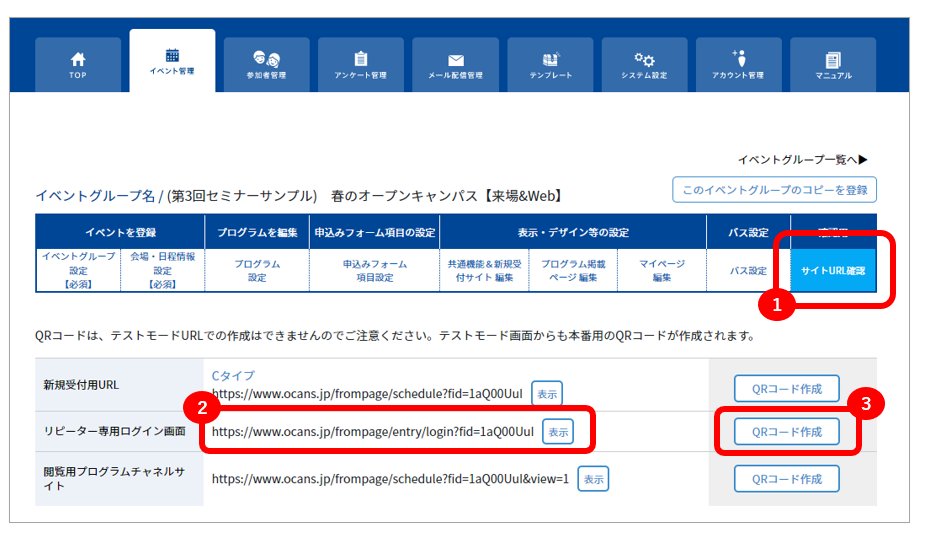Open 申込みフォーム項目設定
The image size is (952, 546).
(x=375, y=270)
